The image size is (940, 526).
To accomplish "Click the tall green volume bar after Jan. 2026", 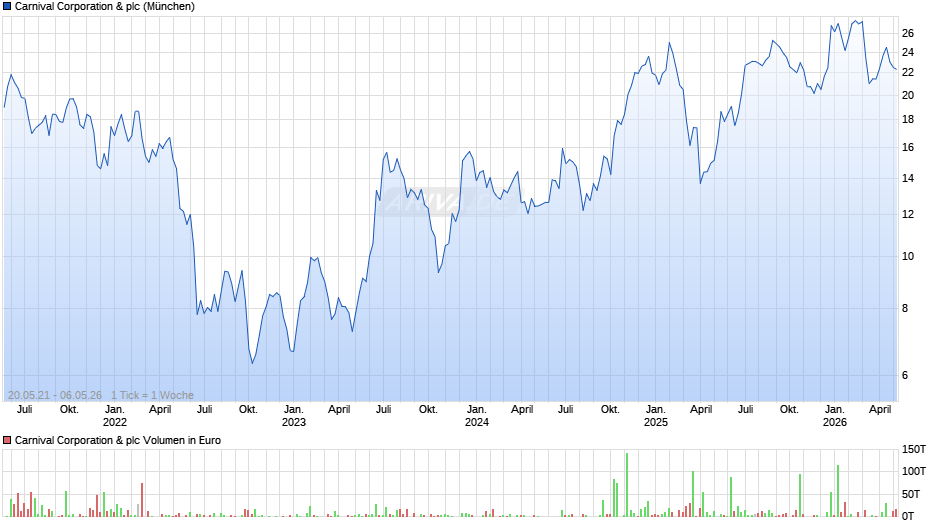I will point(838,491).
